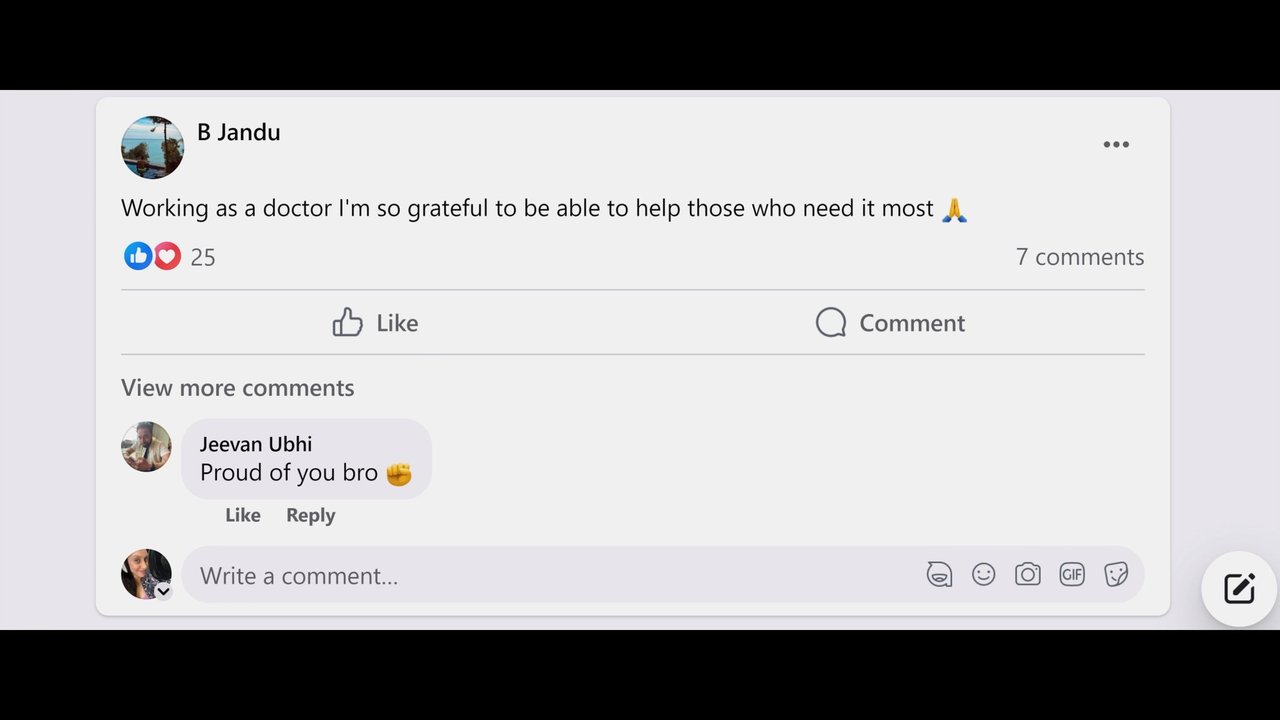The height and width of the screenshot is (720, 1280).
Task: Expand View more comments
Action: (238, 387)
